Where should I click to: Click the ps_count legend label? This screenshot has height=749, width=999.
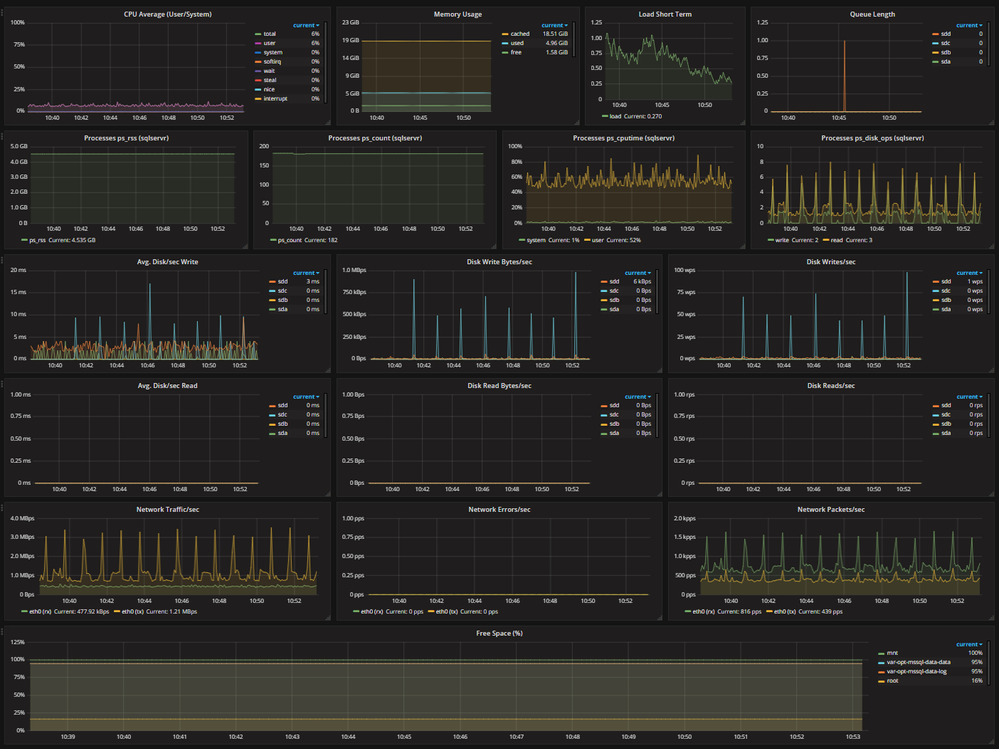(289, 240)
